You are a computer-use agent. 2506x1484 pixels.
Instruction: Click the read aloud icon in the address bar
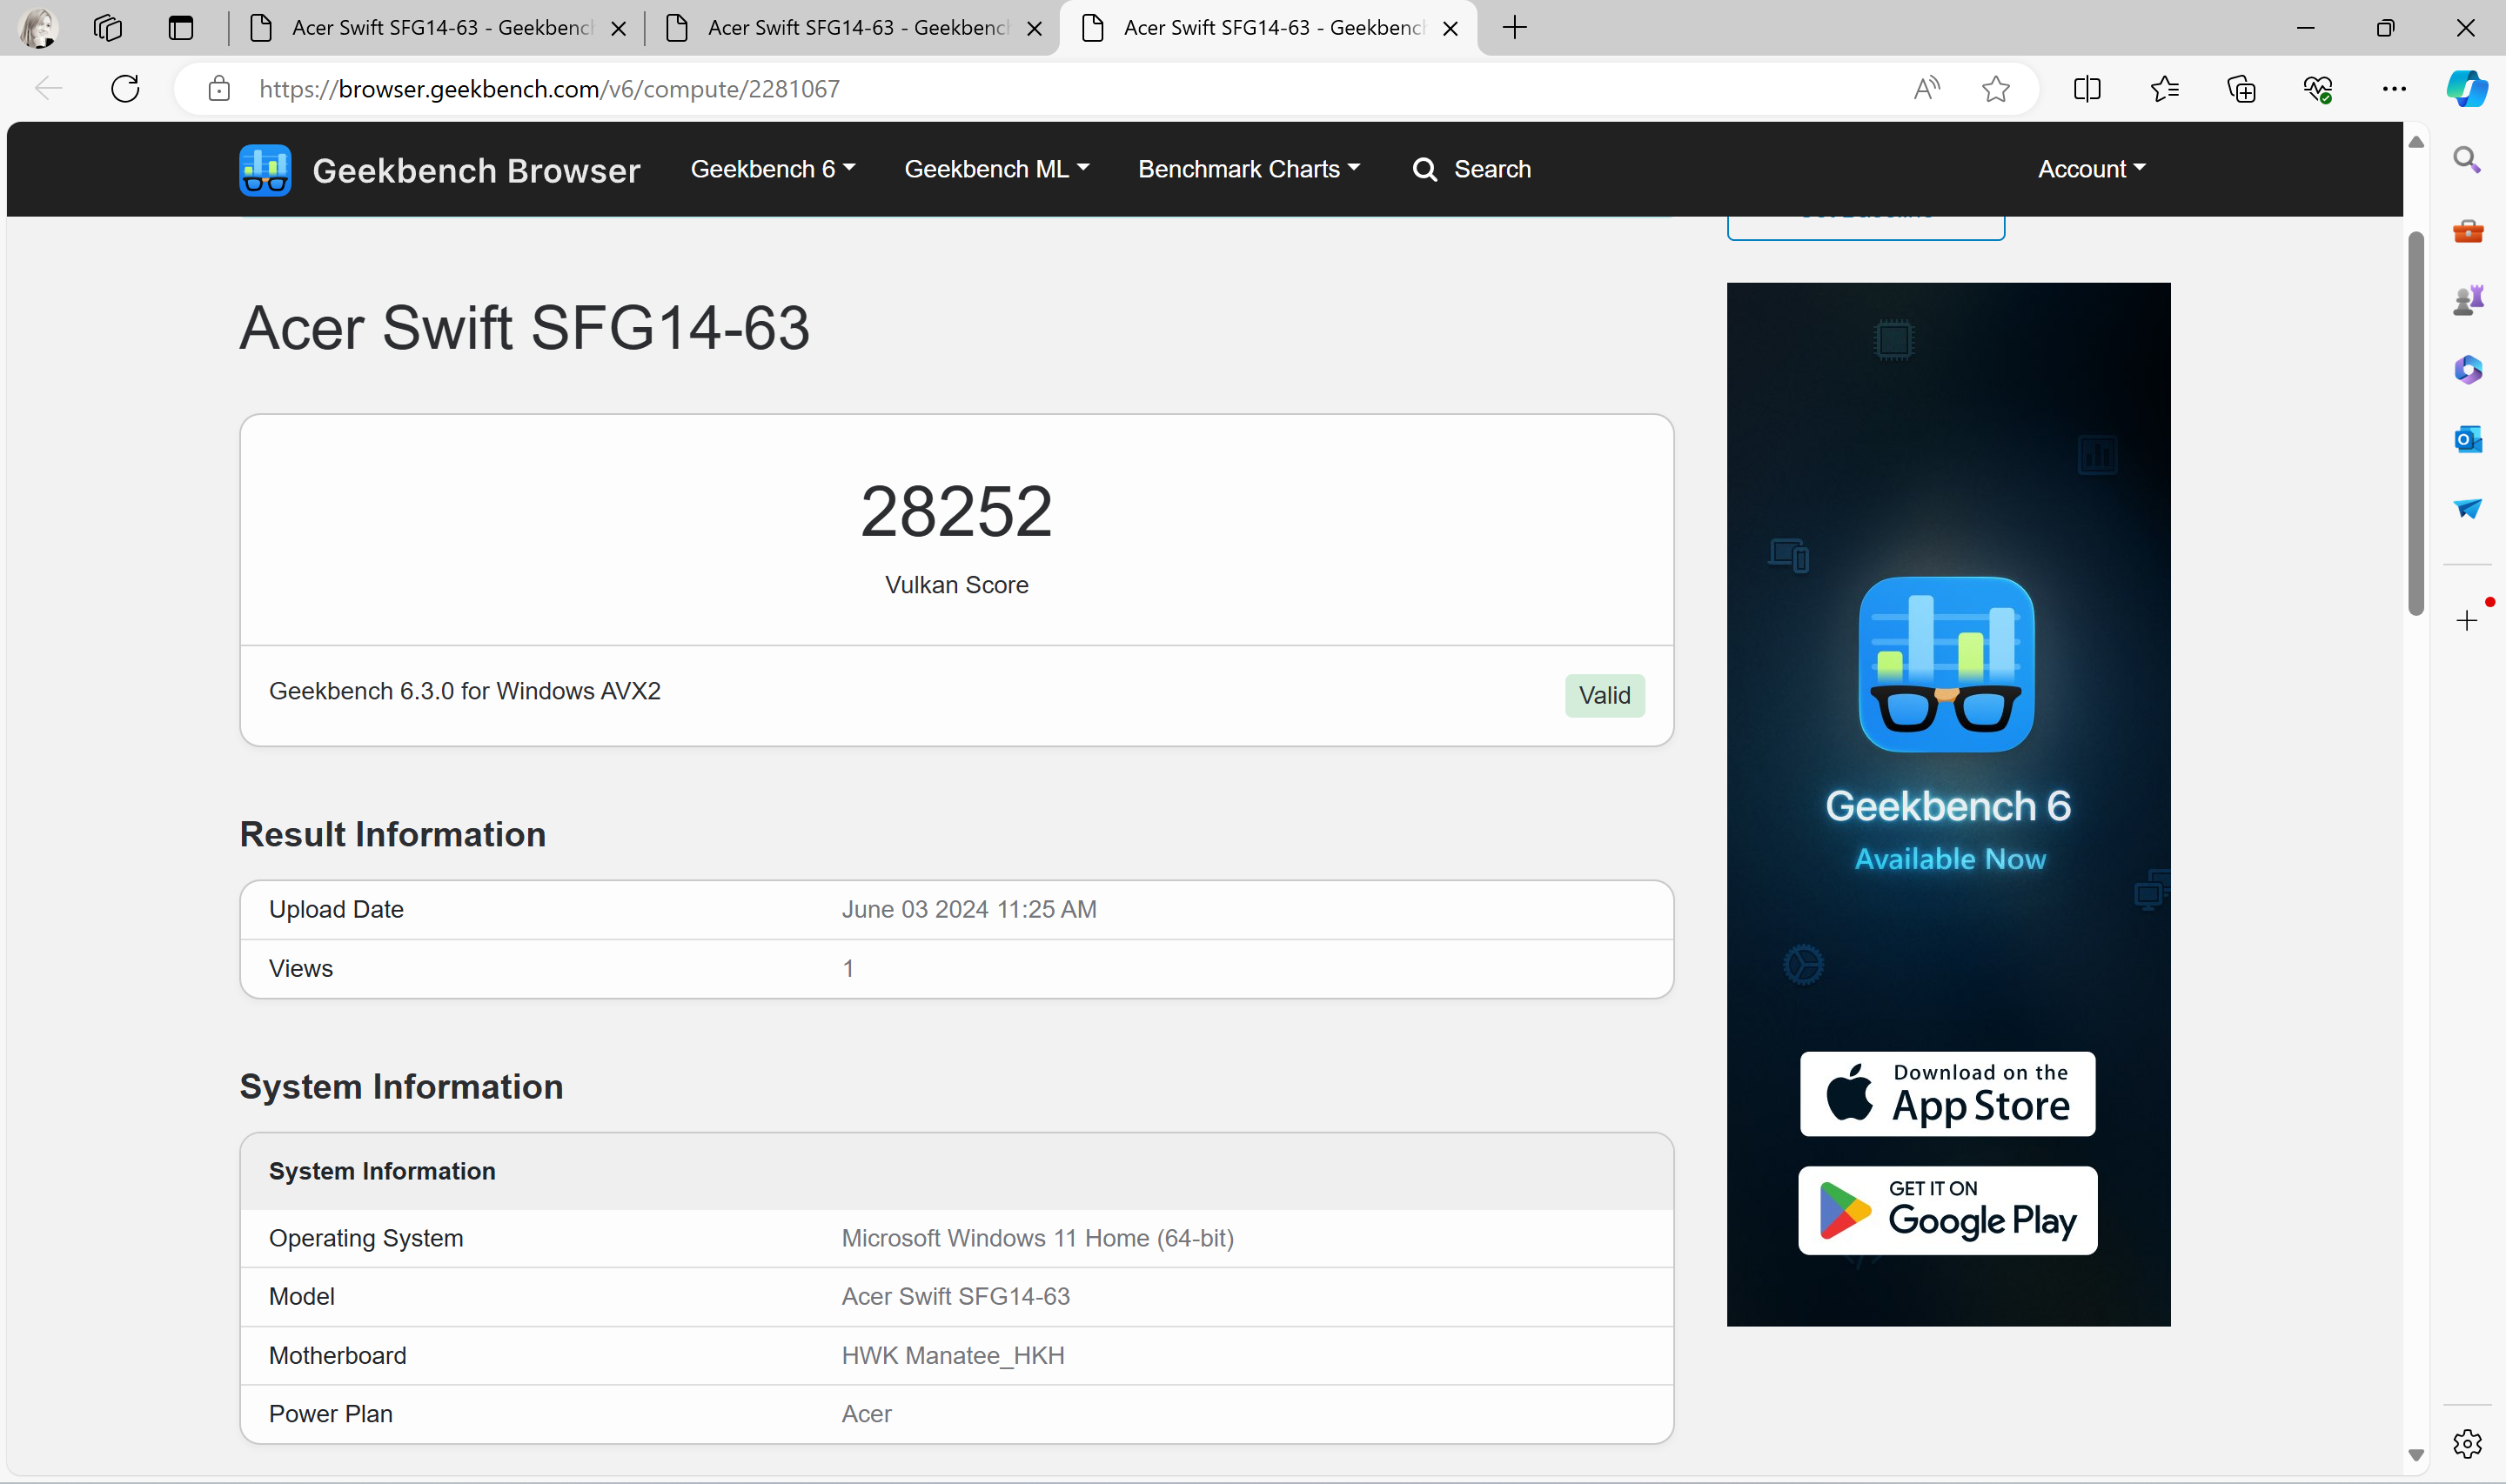point(1927,89)
